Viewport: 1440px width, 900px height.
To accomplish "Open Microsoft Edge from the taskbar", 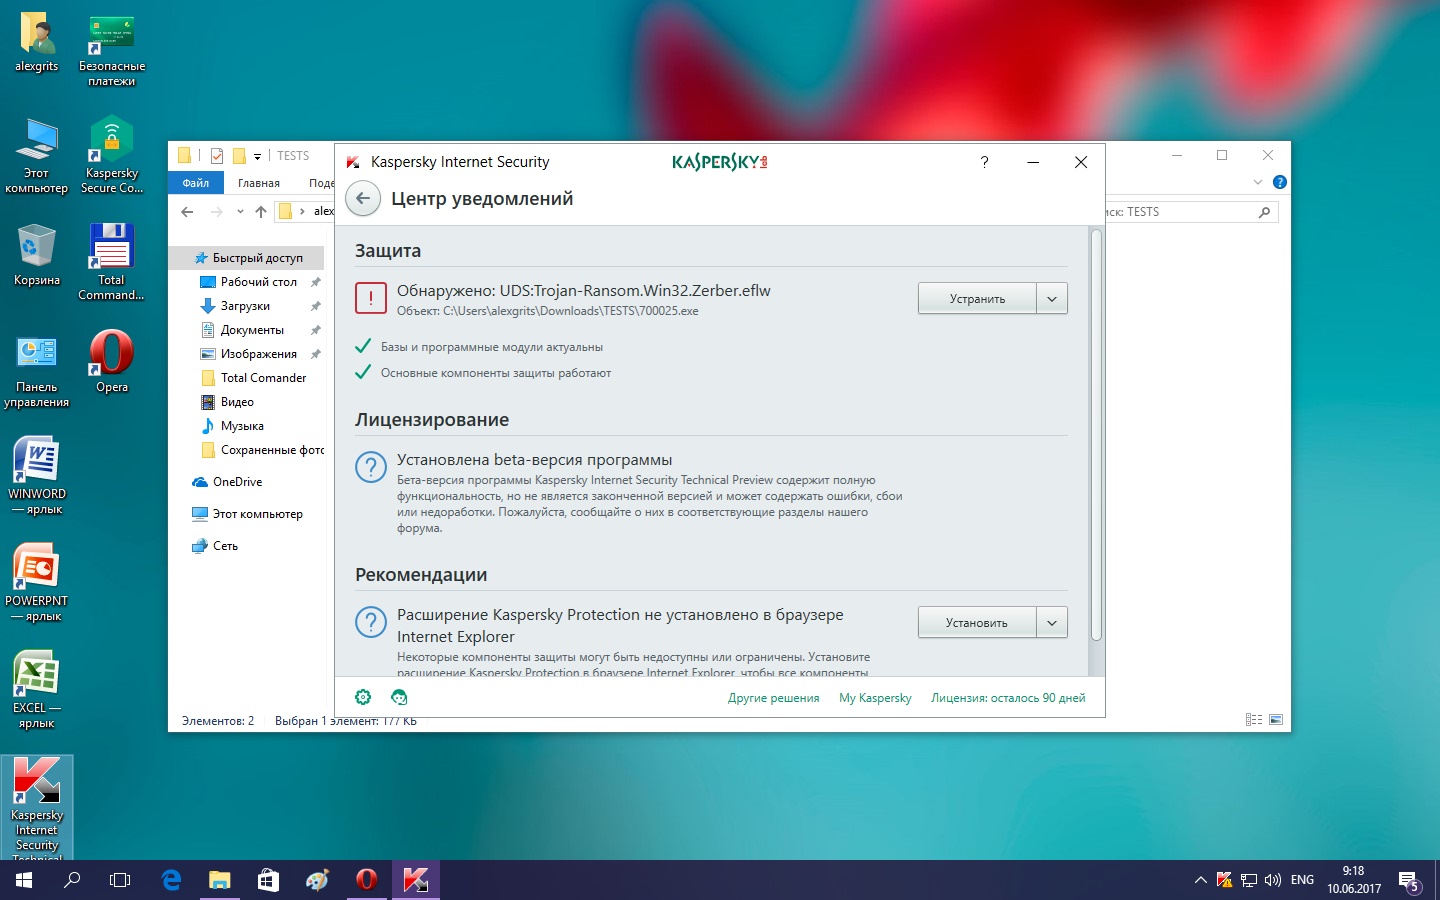I will pyautogui.click(x=171, y=880).
